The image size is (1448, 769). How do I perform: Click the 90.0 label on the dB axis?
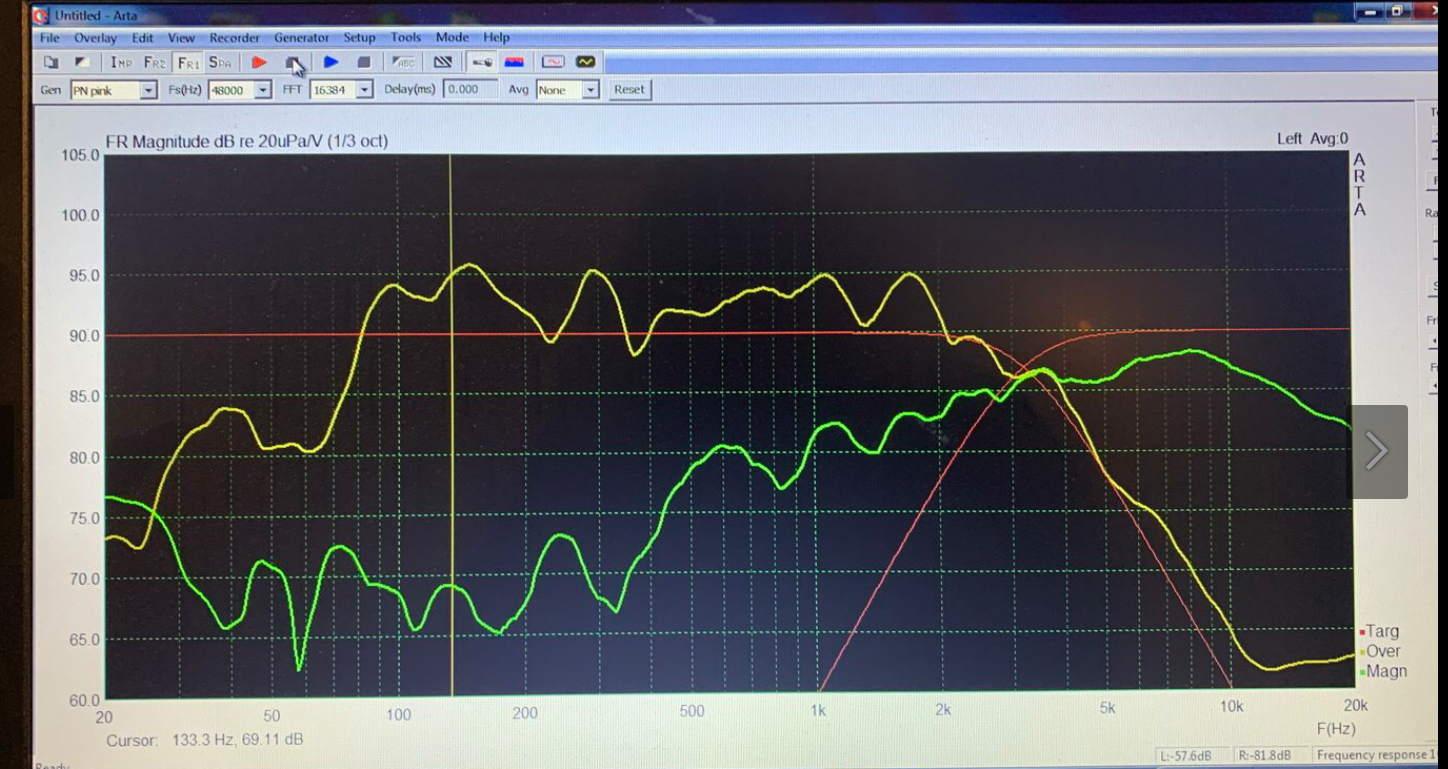(x=83, y=336)
